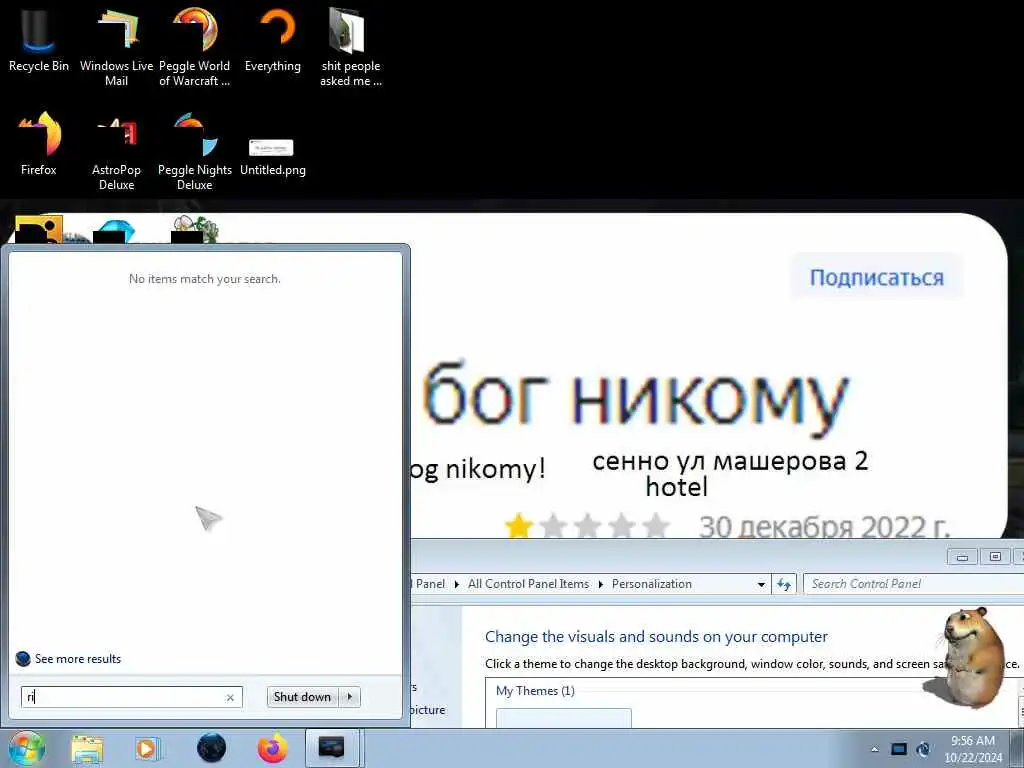Image resolution: width=1024 pixels, height=768 pixels.
Task: Click the dark globe taskbar icon
Action: 211,748
